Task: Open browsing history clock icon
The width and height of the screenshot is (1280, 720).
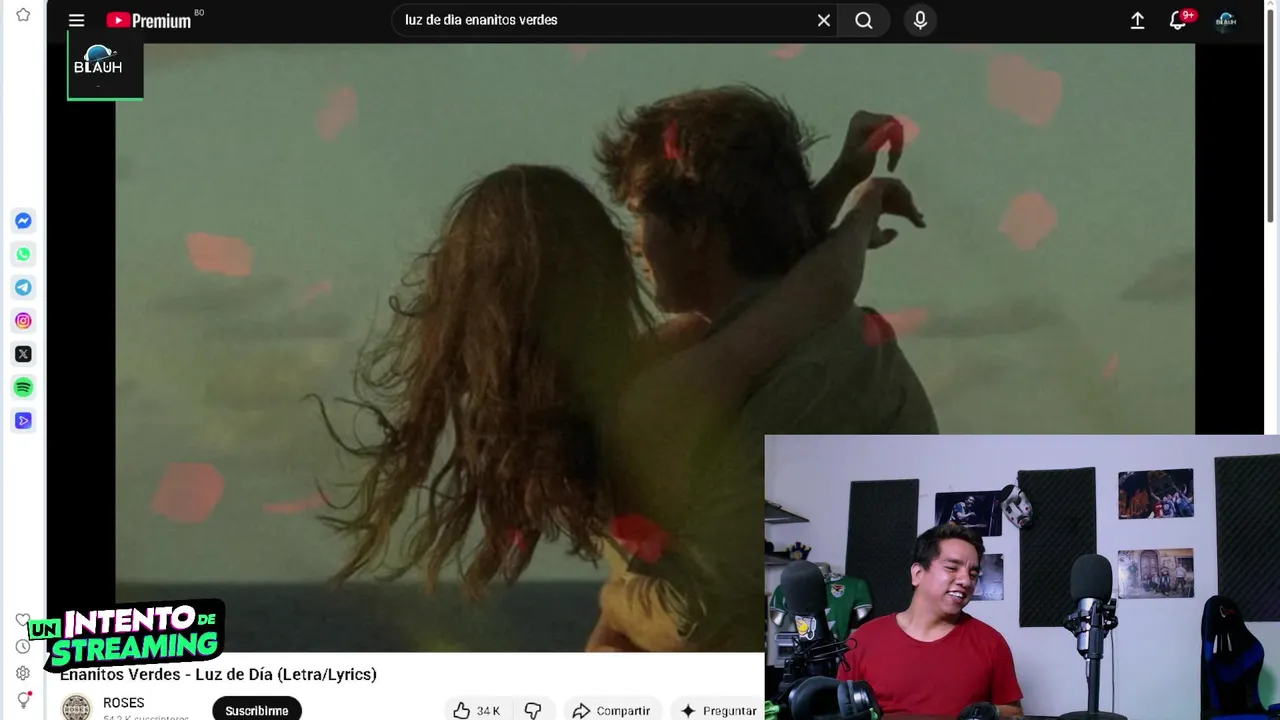Action: (23, 646)
